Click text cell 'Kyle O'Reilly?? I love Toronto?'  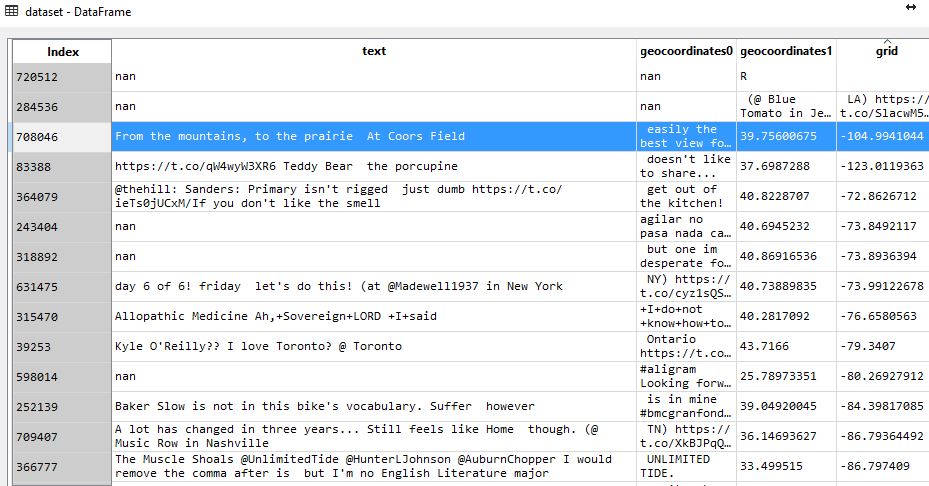click(x=374, y=346)
